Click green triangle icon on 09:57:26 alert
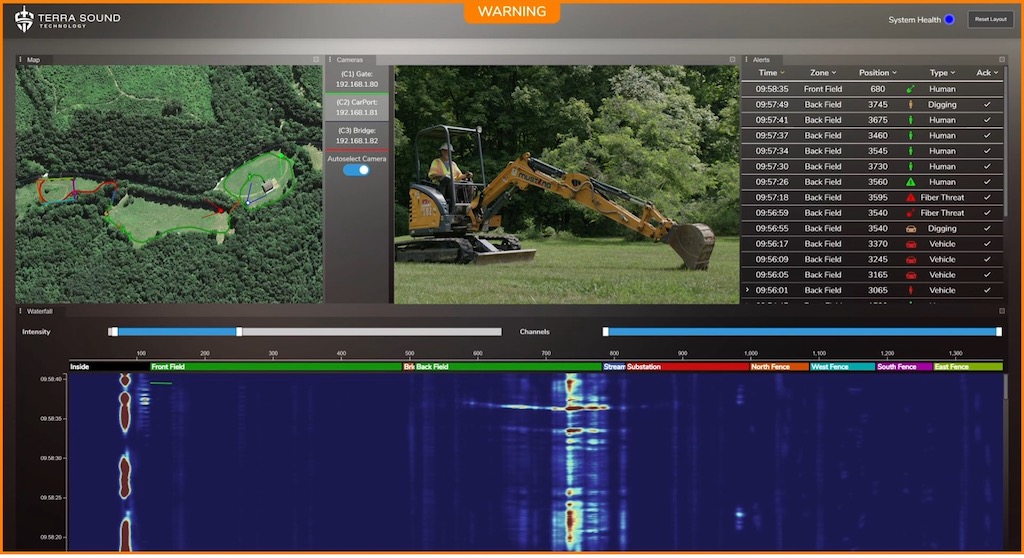The image size is (1024, 558). point(910,182)
